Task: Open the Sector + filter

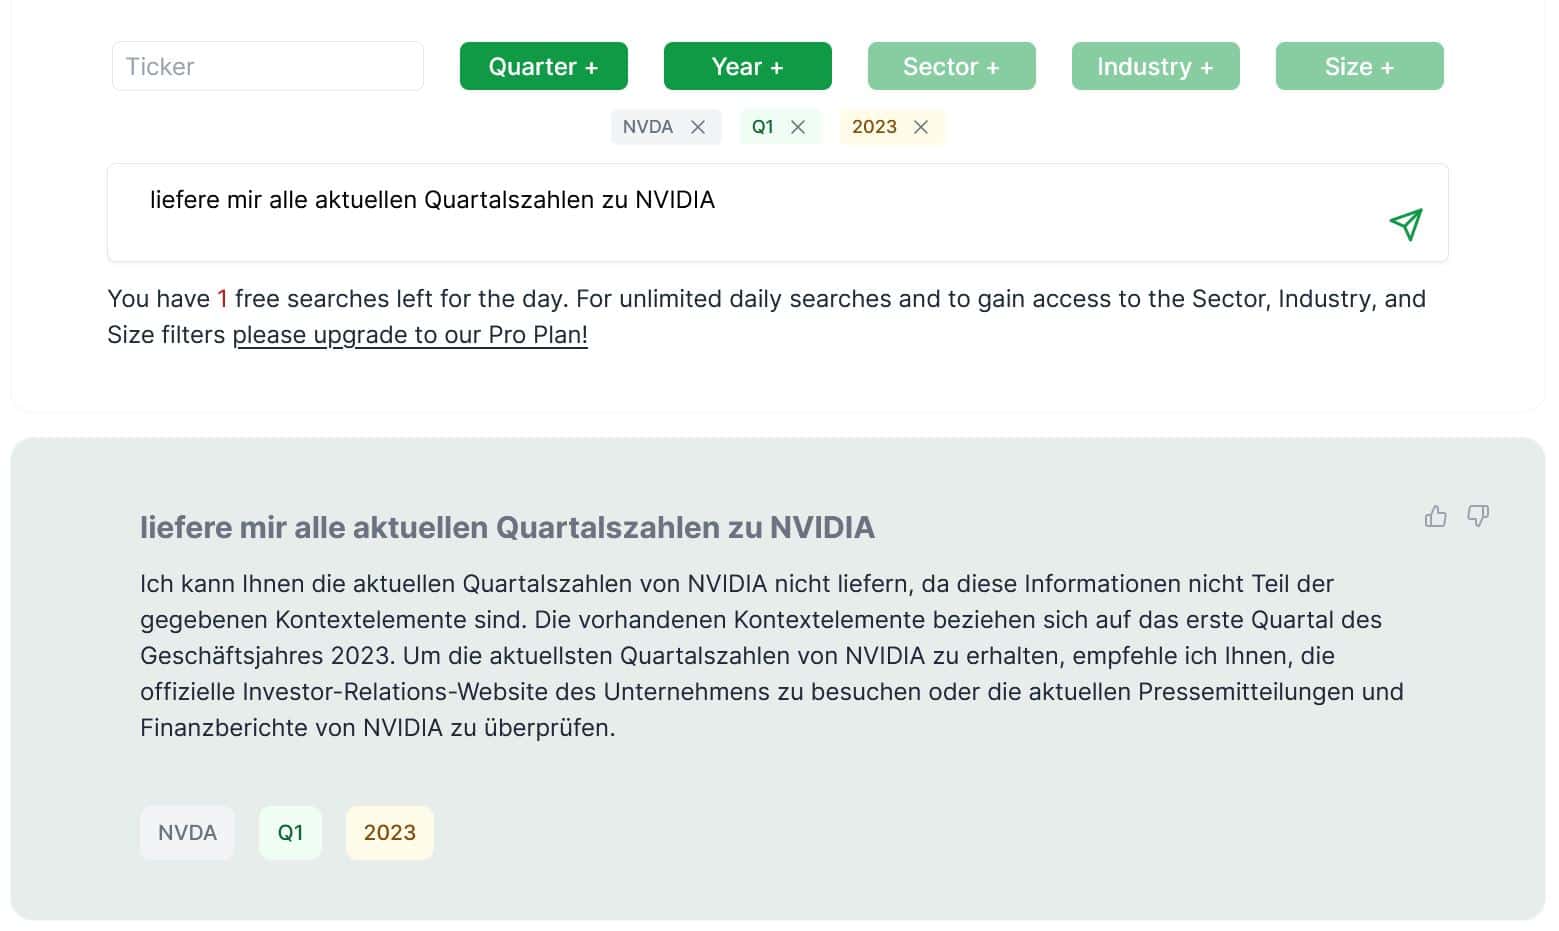Action: coord(952,66)
